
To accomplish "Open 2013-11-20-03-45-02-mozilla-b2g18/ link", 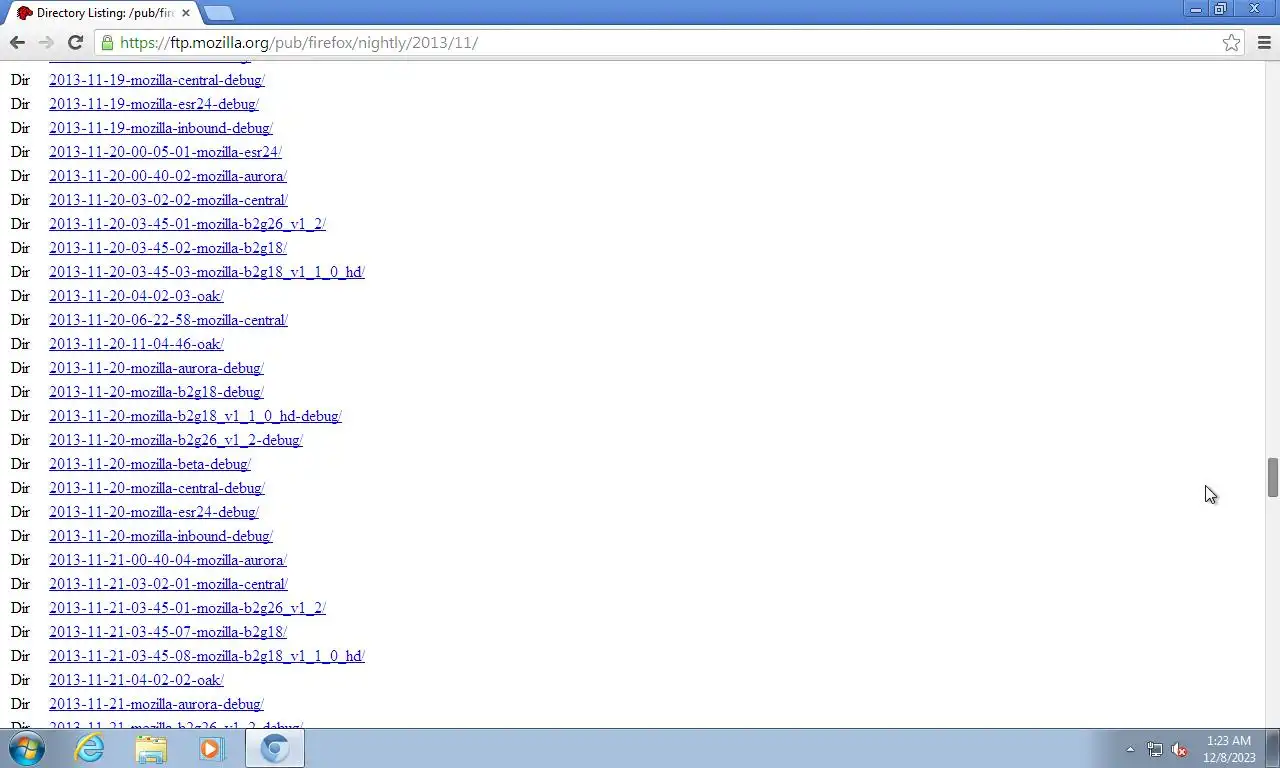I will click(x=168, y=248).
